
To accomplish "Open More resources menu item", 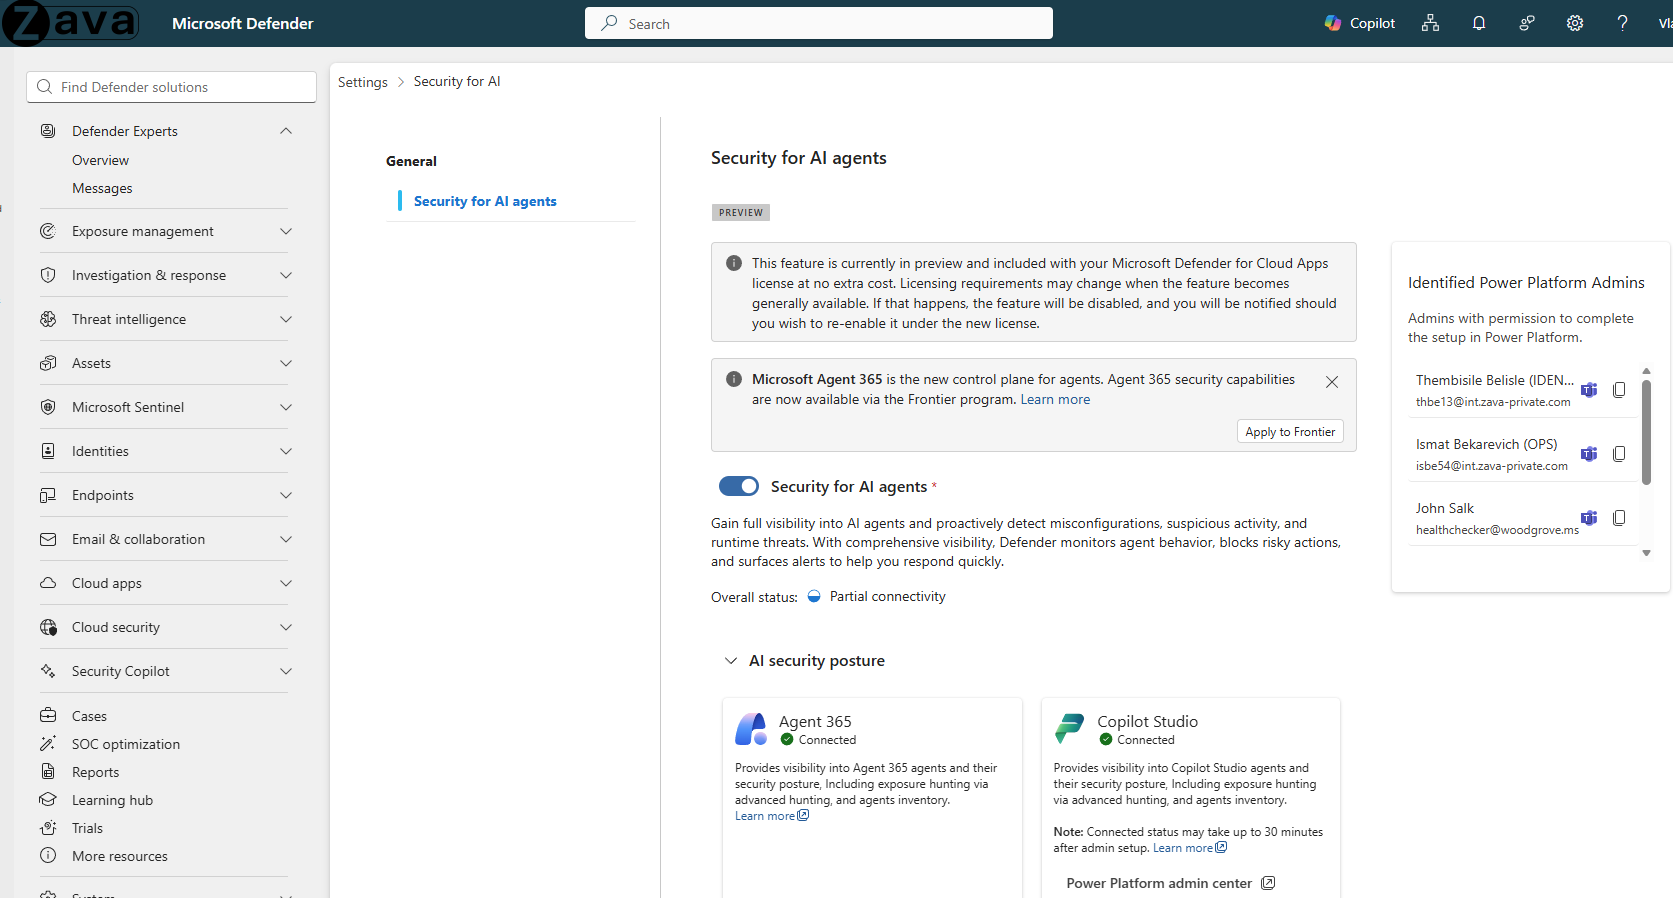I will click(x=120, y=856).
